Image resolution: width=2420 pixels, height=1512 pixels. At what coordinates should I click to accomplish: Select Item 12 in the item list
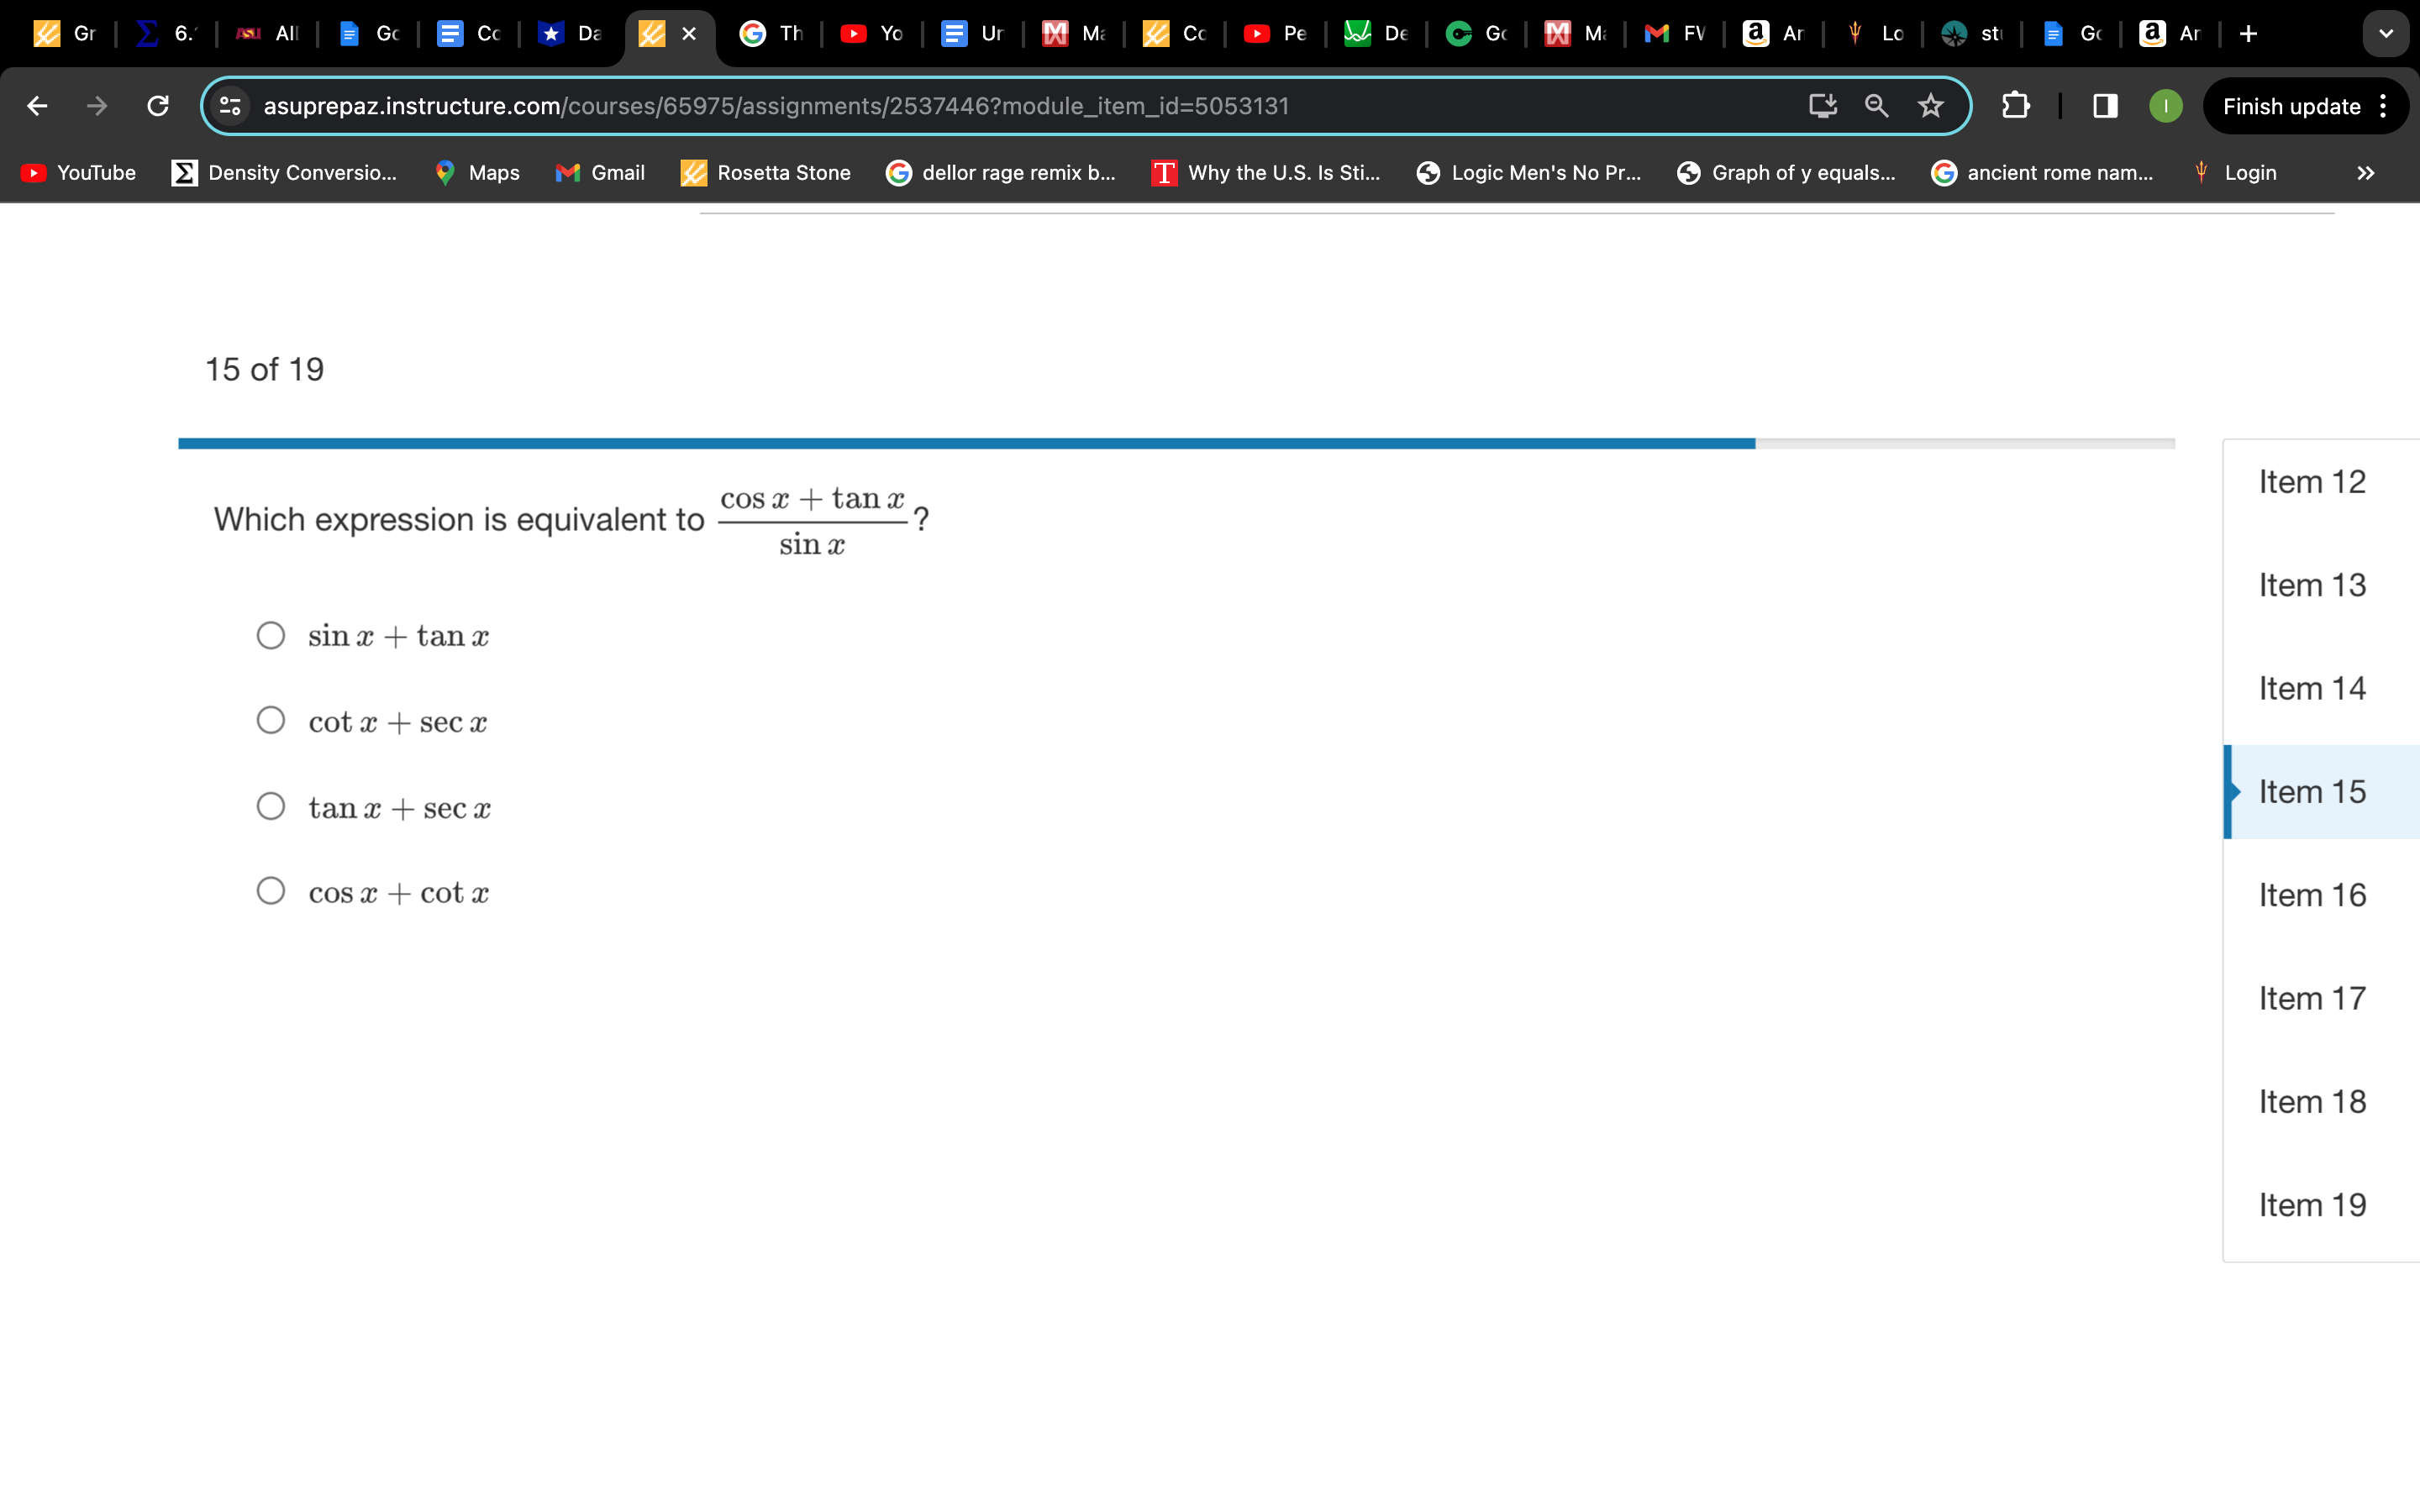2313,481
